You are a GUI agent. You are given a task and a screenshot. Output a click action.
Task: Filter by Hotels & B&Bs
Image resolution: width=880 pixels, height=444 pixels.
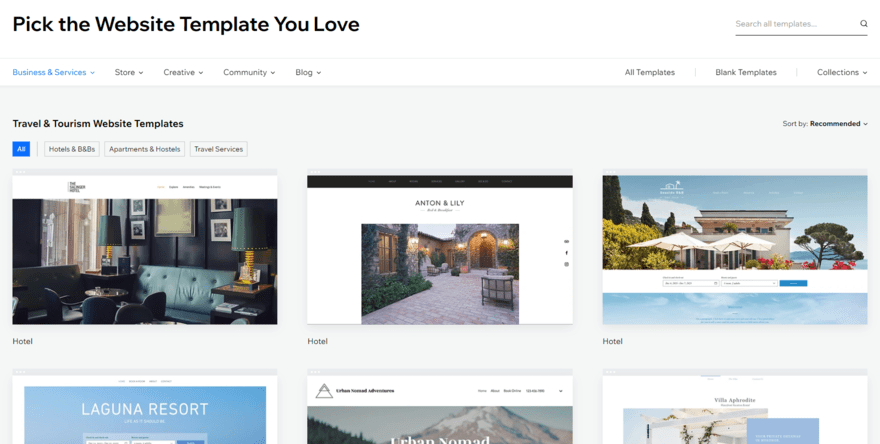click(72, 149)
